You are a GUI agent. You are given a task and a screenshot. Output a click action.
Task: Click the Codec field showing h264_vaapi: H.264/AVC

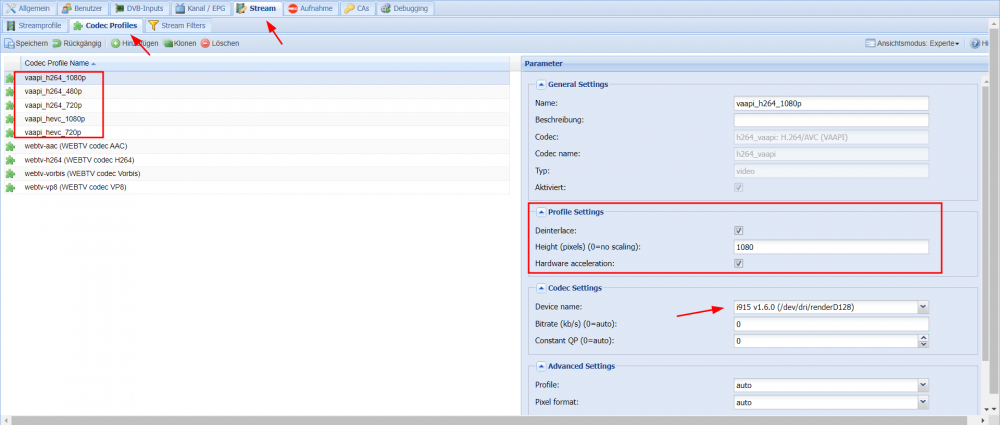pyautogui.click(x=831, y=137)
